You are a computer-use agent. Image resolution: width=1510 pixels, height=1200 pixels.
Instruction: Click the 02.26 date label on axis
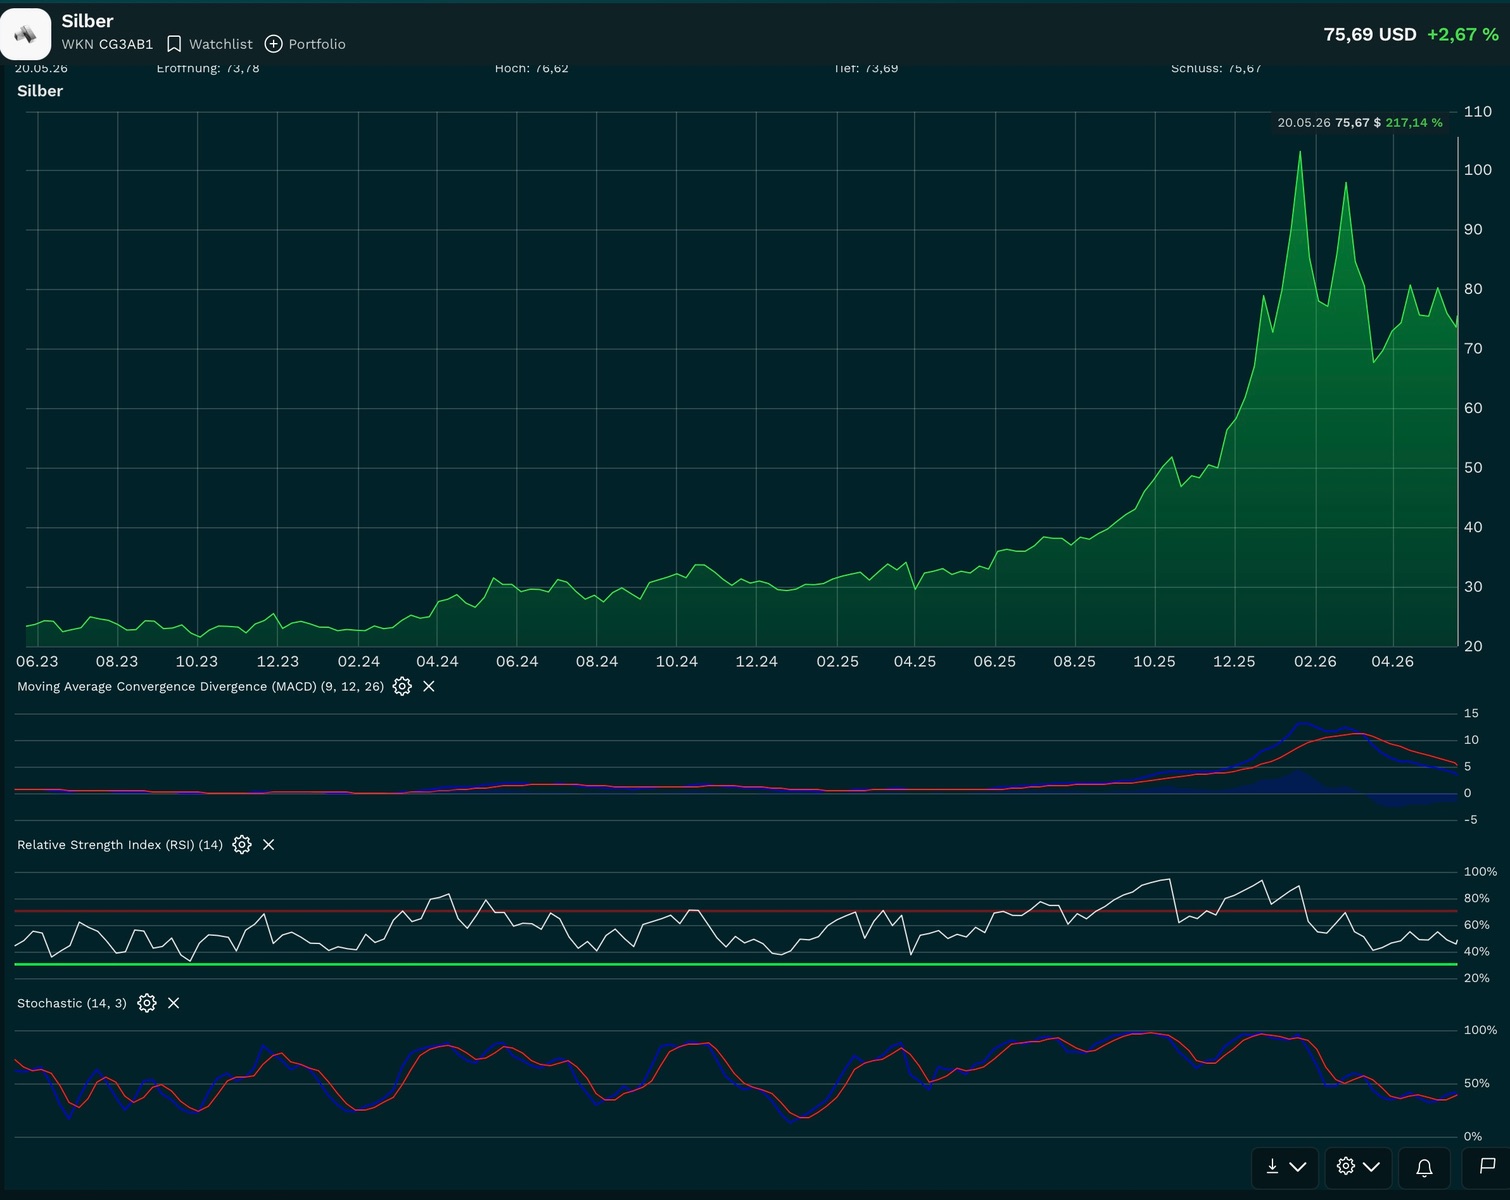[x=1315, y=661]
